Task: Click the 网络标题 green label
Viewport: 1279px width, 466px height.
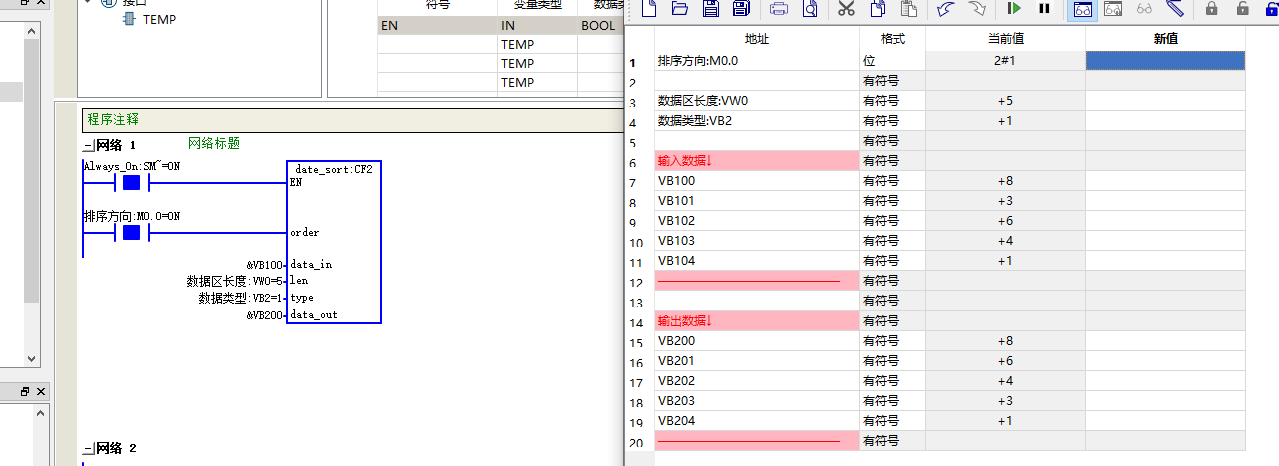Action: click(x=214, y=144)
